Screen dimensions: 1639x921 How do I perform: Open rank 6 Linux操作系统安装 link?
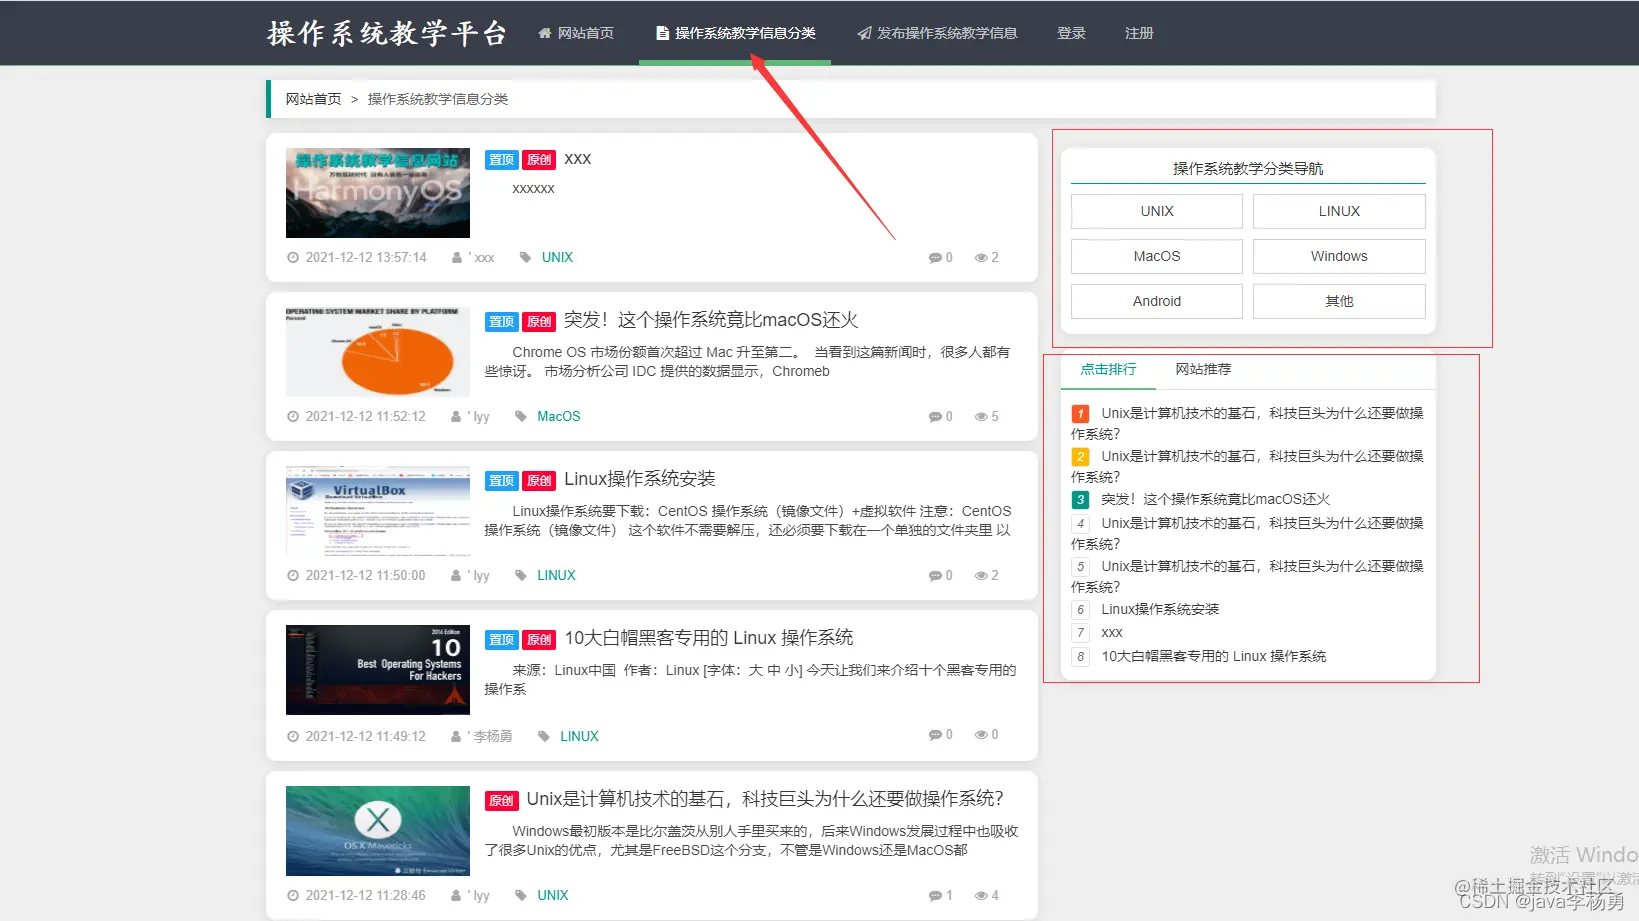pos(1160,609)
